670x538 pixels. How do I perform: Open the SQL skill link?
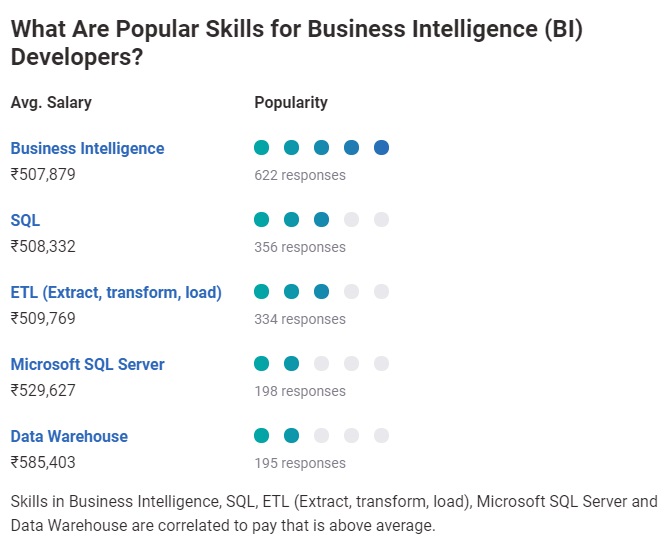(25, 220)
